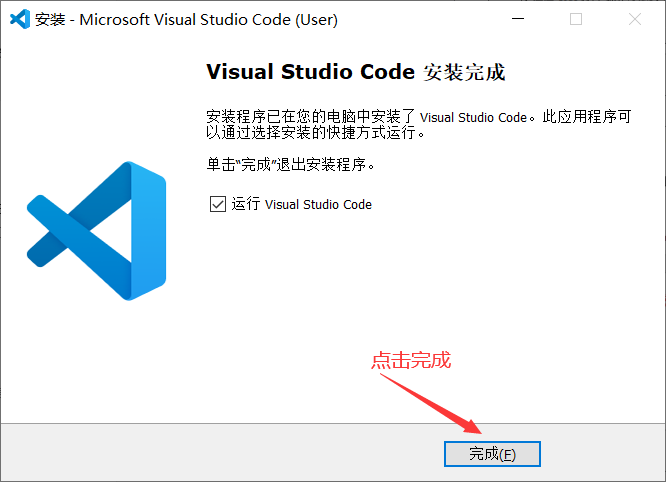Click the 运行 Visual Studio Code label text
Image resolution: width=666 pixels, height=482 pixels.
[x=302, y=204]
